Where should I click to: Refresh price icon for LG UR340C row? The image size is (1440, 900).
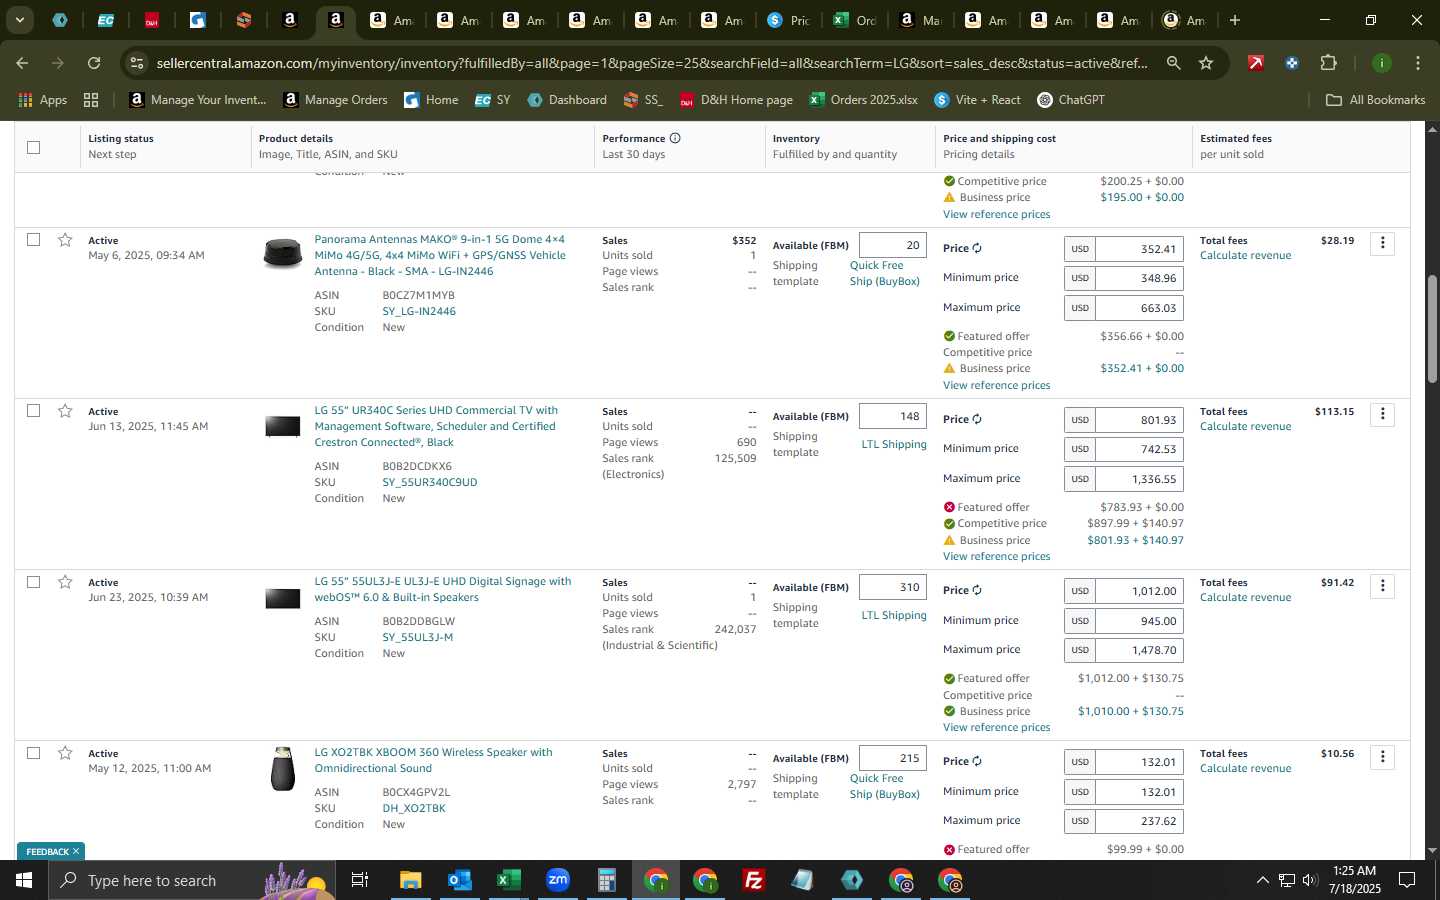pos(977,419)
